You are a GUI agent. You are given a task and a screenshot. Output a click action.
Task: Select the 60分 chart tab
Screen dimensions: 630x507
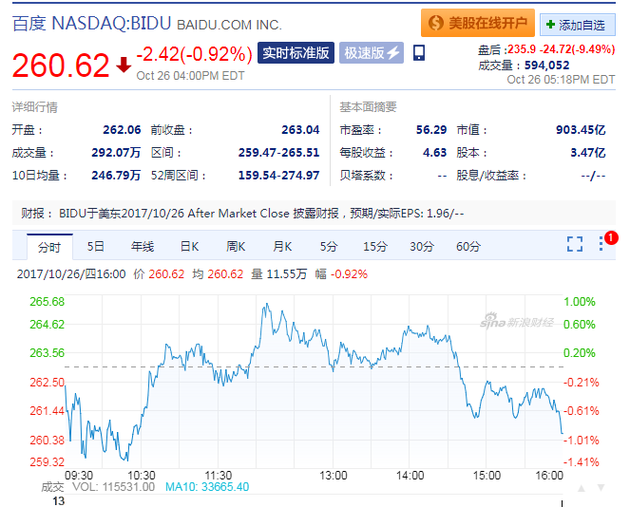468,246
